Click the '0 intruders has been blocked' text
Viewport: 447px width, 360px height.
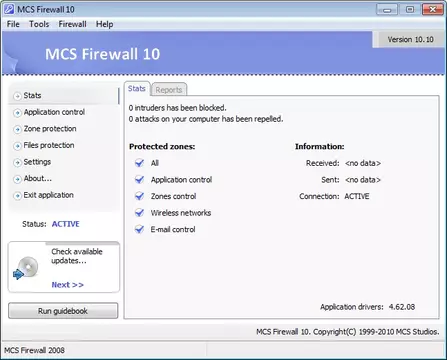pos(178,108)
